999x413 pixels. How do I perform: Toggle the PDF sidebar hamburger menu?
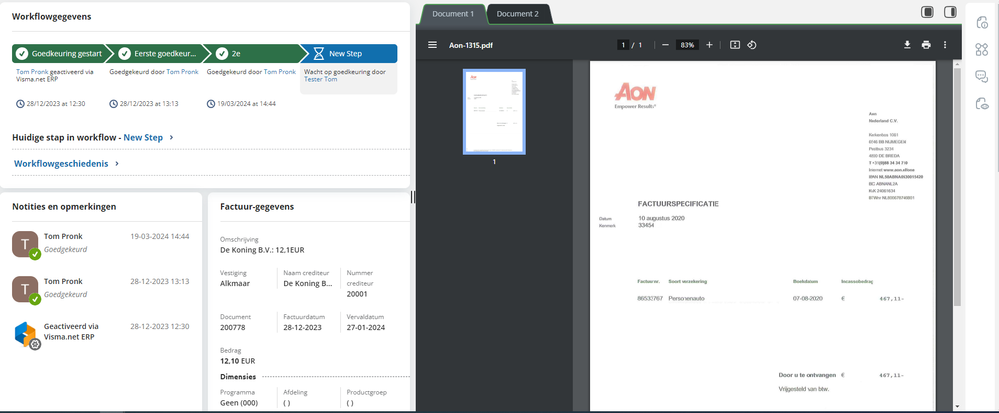click(433, 45)
